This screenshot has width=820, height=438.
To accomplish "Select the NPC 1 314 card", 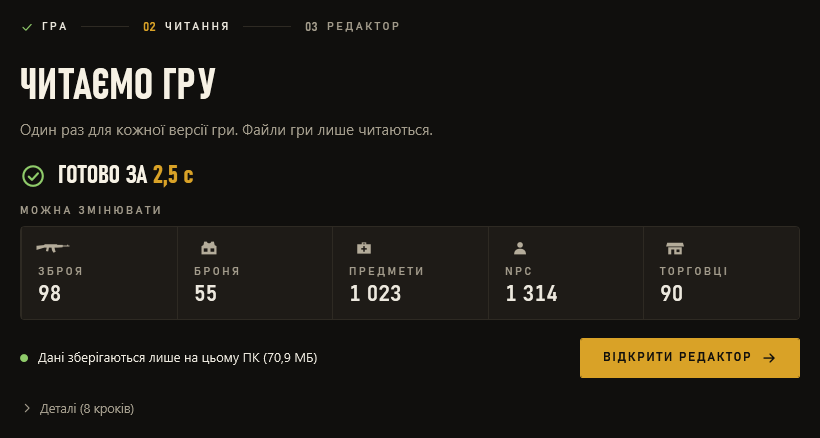I will [x=566, y=273].
